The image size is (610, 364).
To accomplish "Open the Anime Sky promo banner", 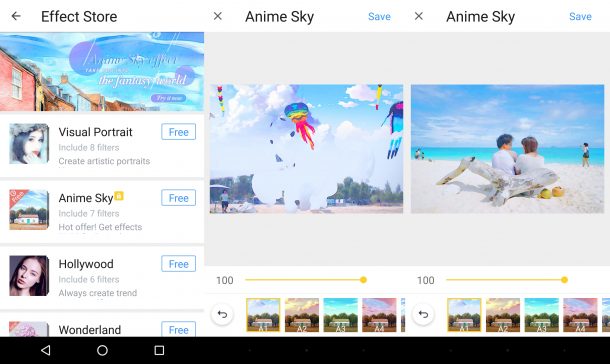I will point(102,72).
